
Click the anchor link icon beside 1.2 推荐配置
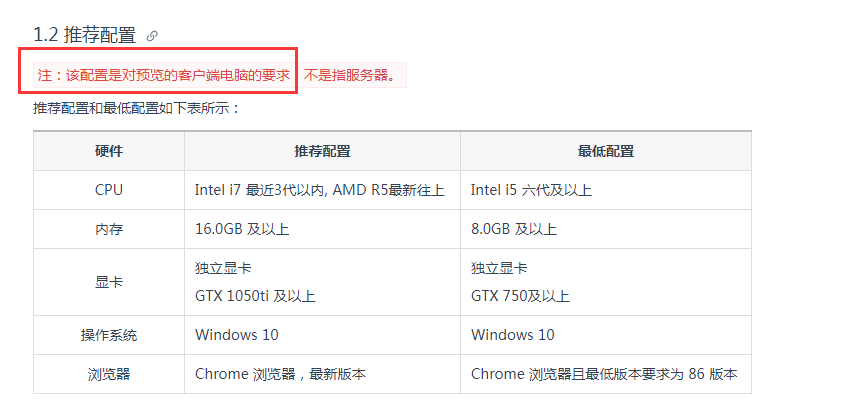152,36
